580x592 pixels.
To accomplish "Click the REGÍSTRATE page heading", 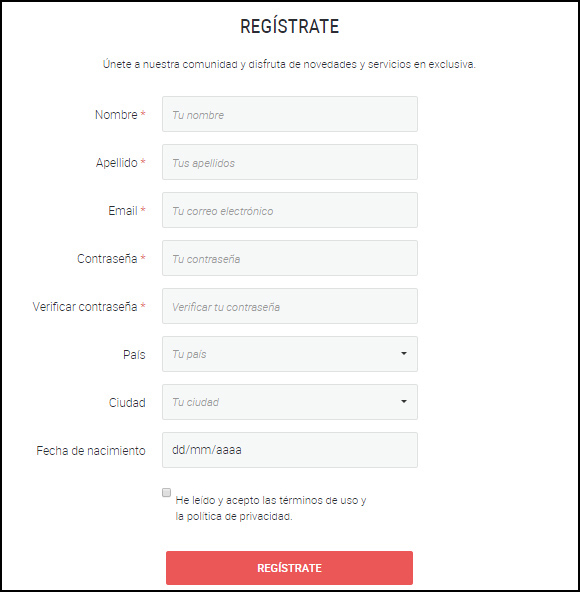I will coord(290,26).
